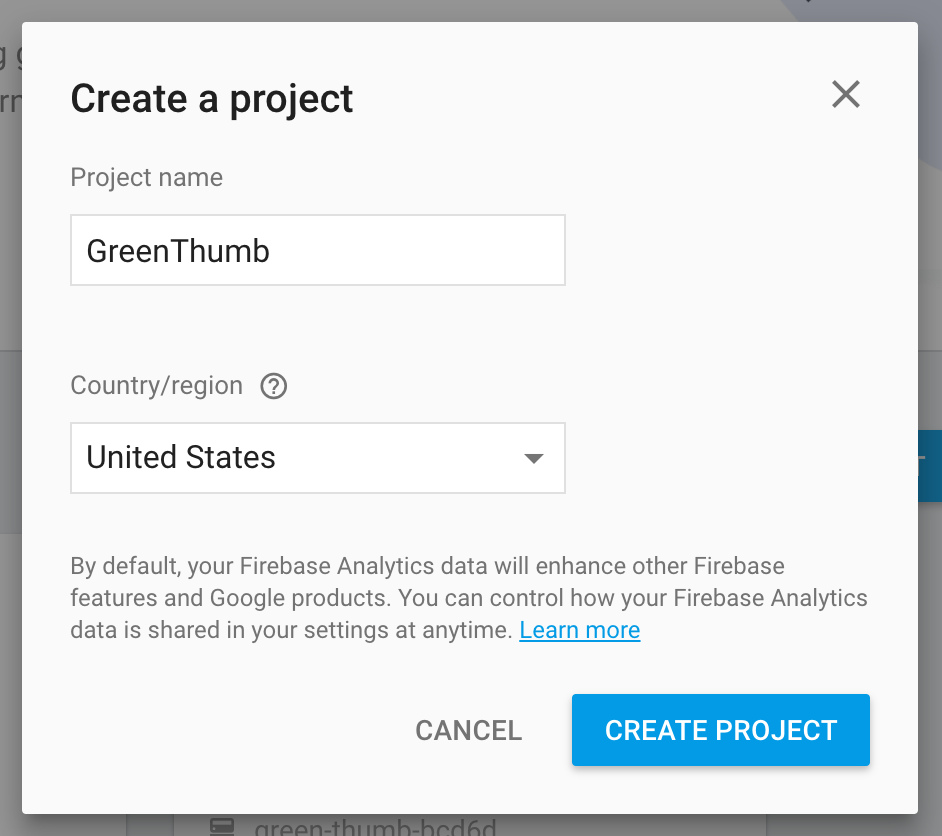Click the "Create a project" dialog heading
This screenshot has height=836, width=942.
pyautogui.click(x=211, y=98)
